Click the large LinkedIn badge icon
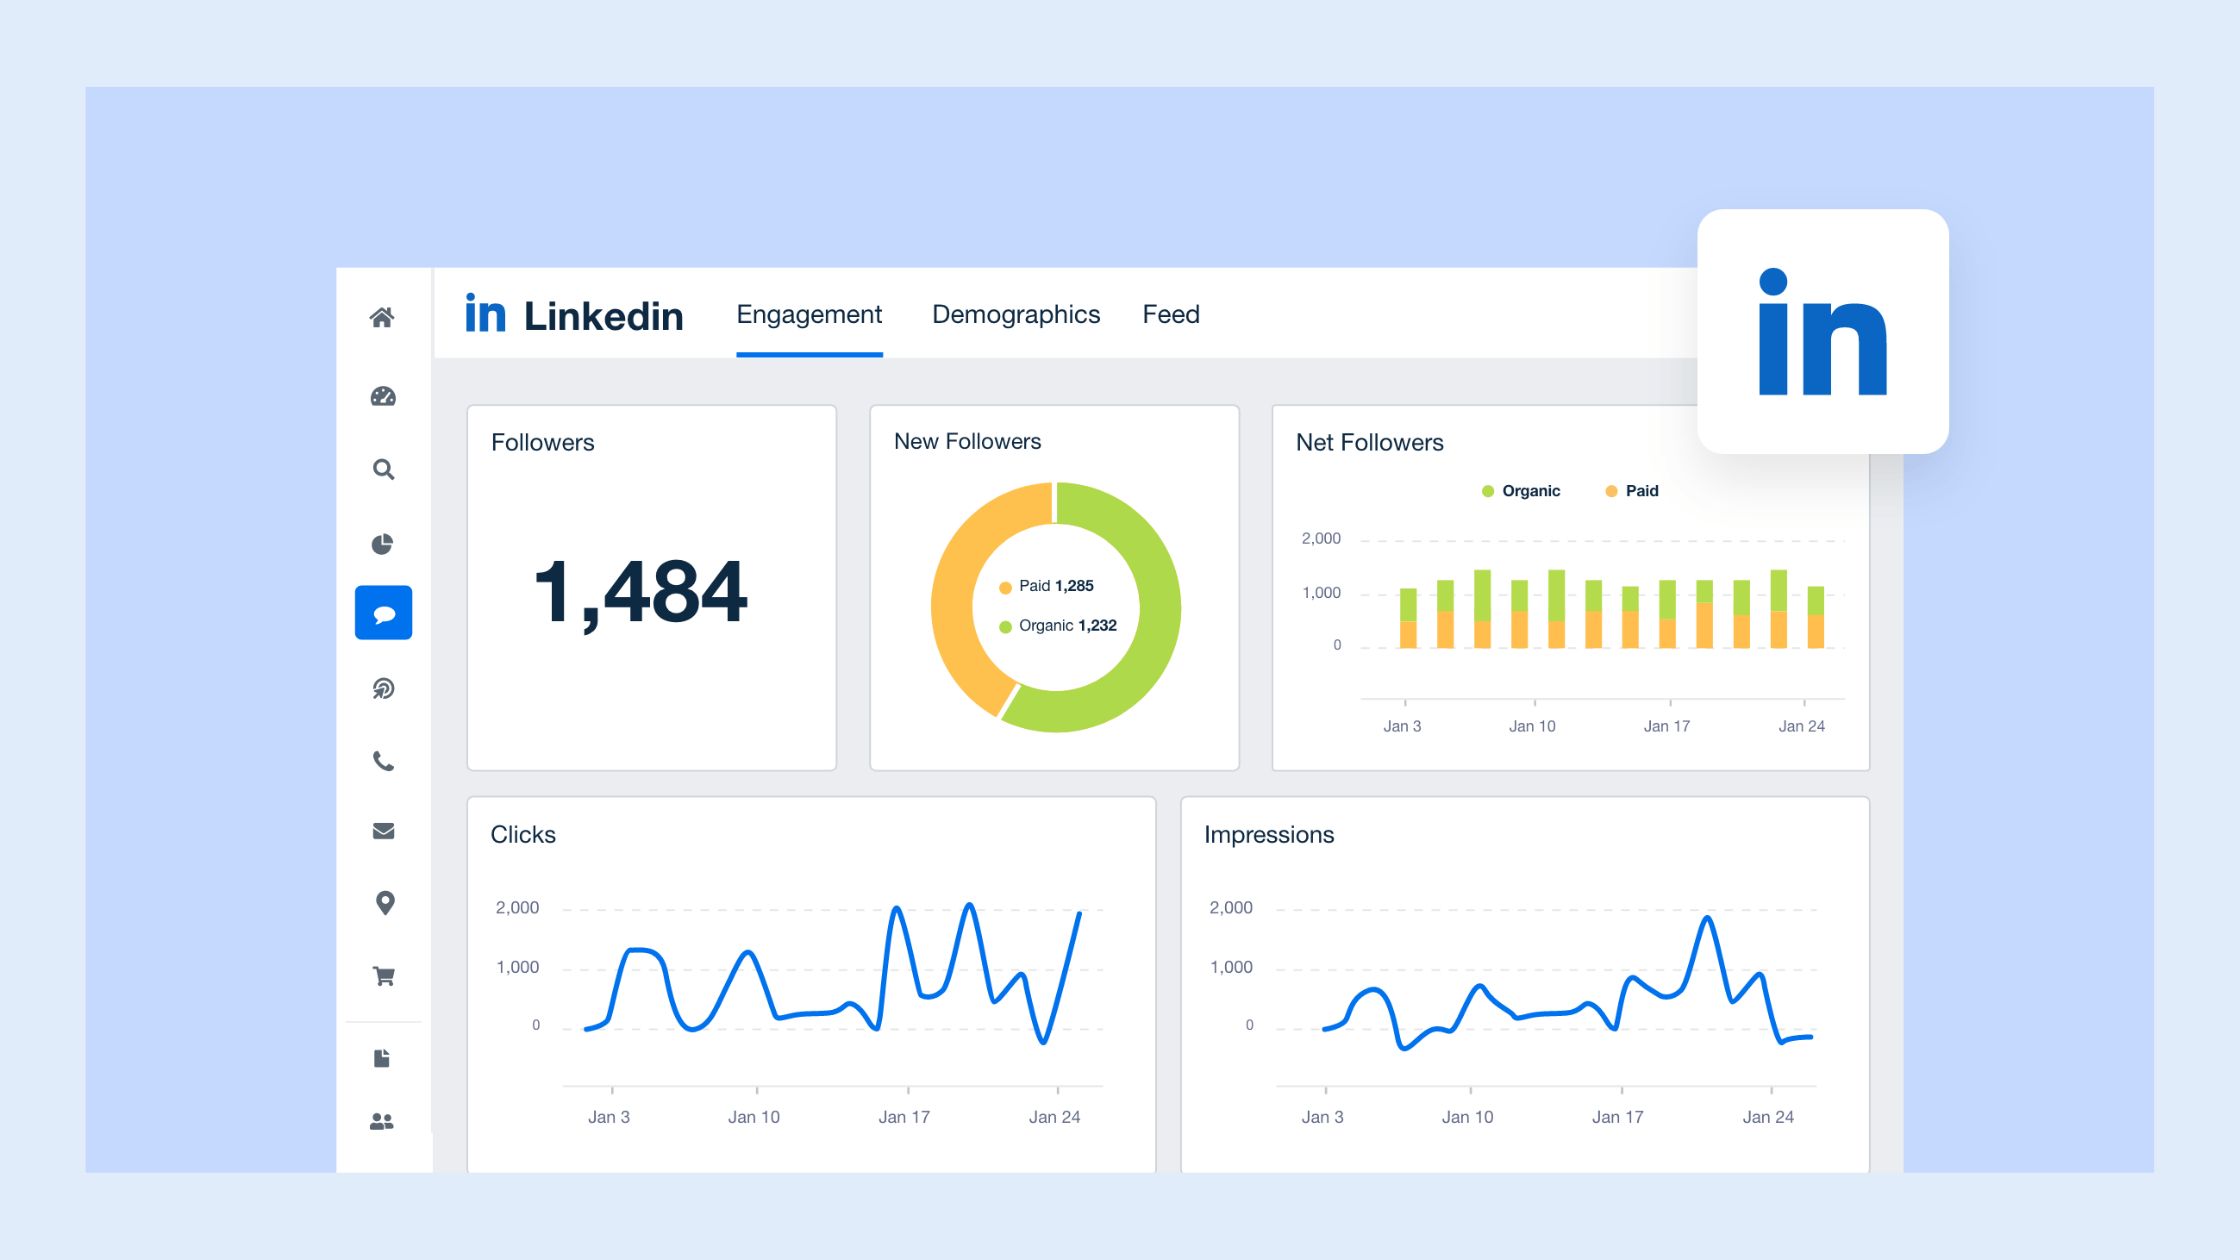Image resolution: width=2240 pixels, height=1260 pixels. [1823, 331]
